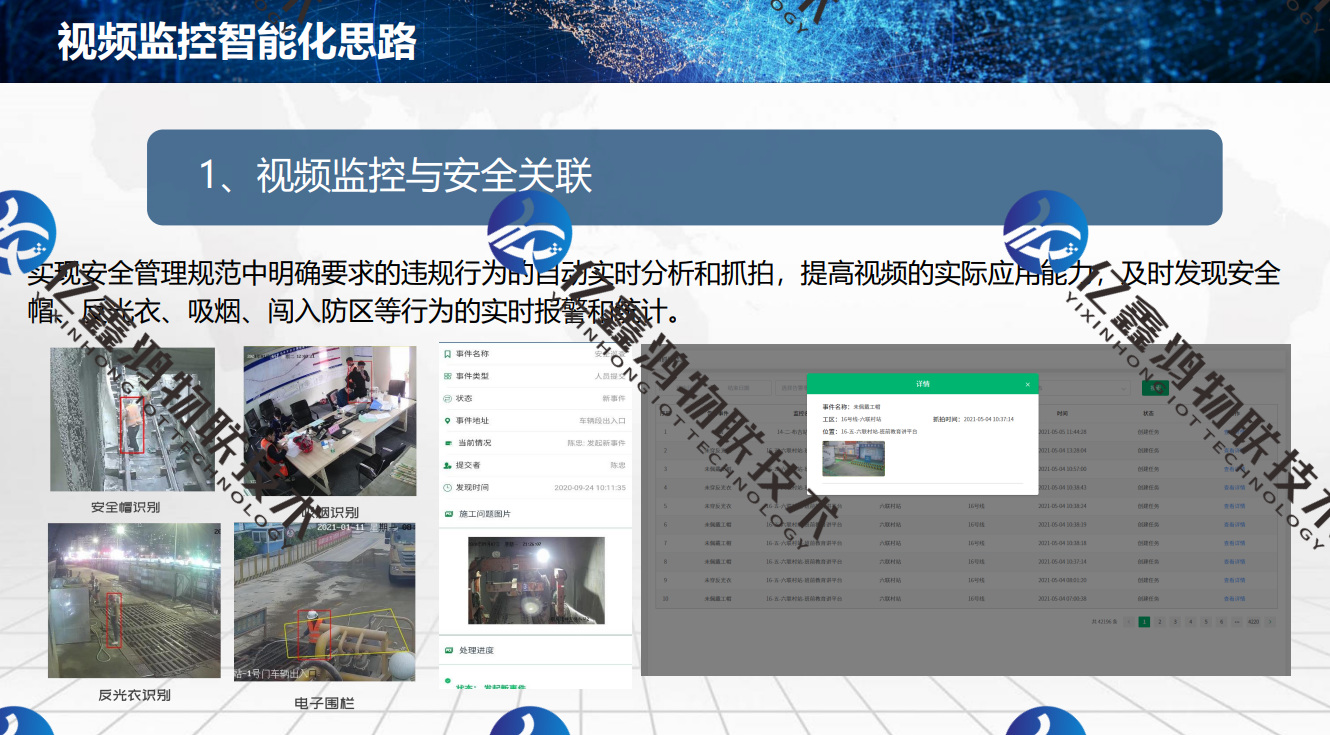Click the 事件类型 row in event panel
This screenshot has width=1330, height=735.
tap(535, 376)
